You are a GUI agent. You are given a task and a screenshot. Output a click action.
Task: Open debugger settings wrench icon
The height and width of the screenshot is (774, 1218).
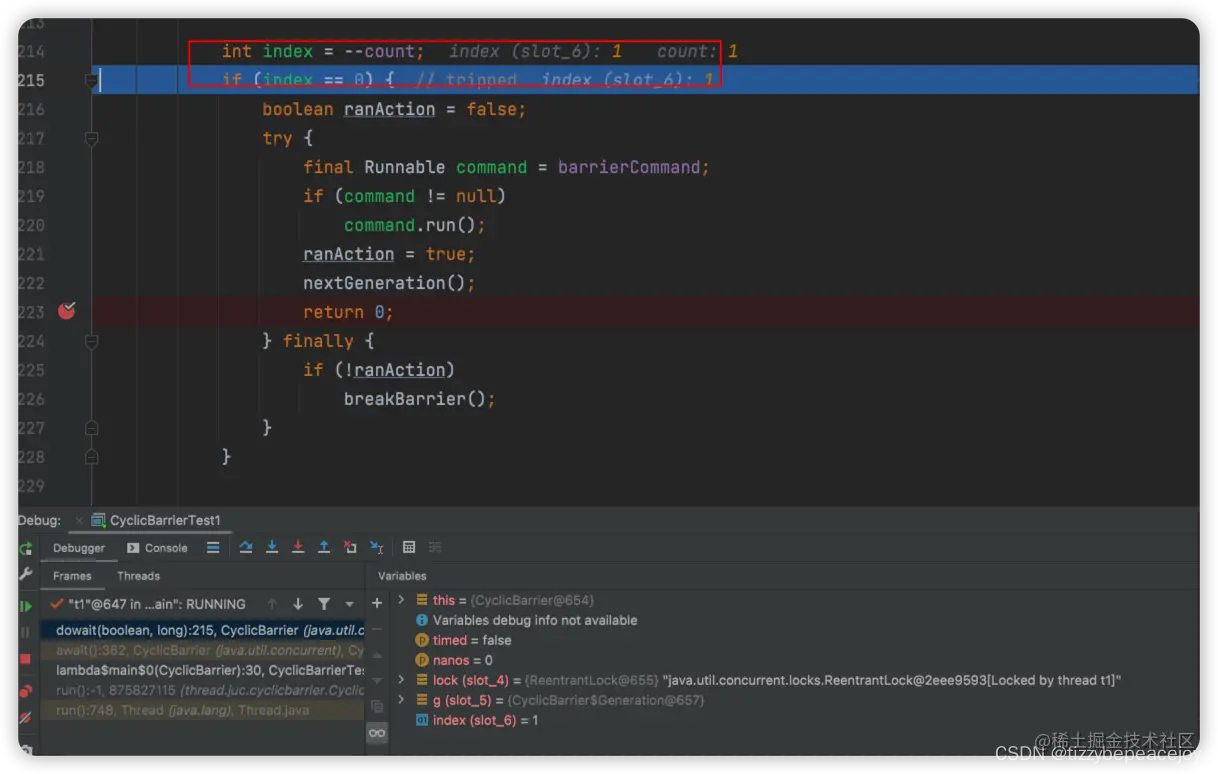pos(25,575)
